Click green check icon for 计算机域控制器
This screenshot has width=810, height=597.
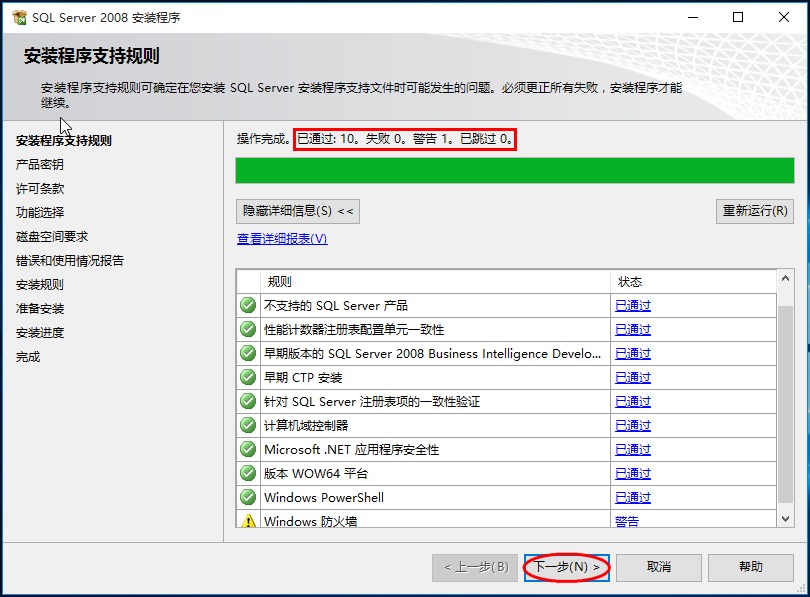(248, 425)
